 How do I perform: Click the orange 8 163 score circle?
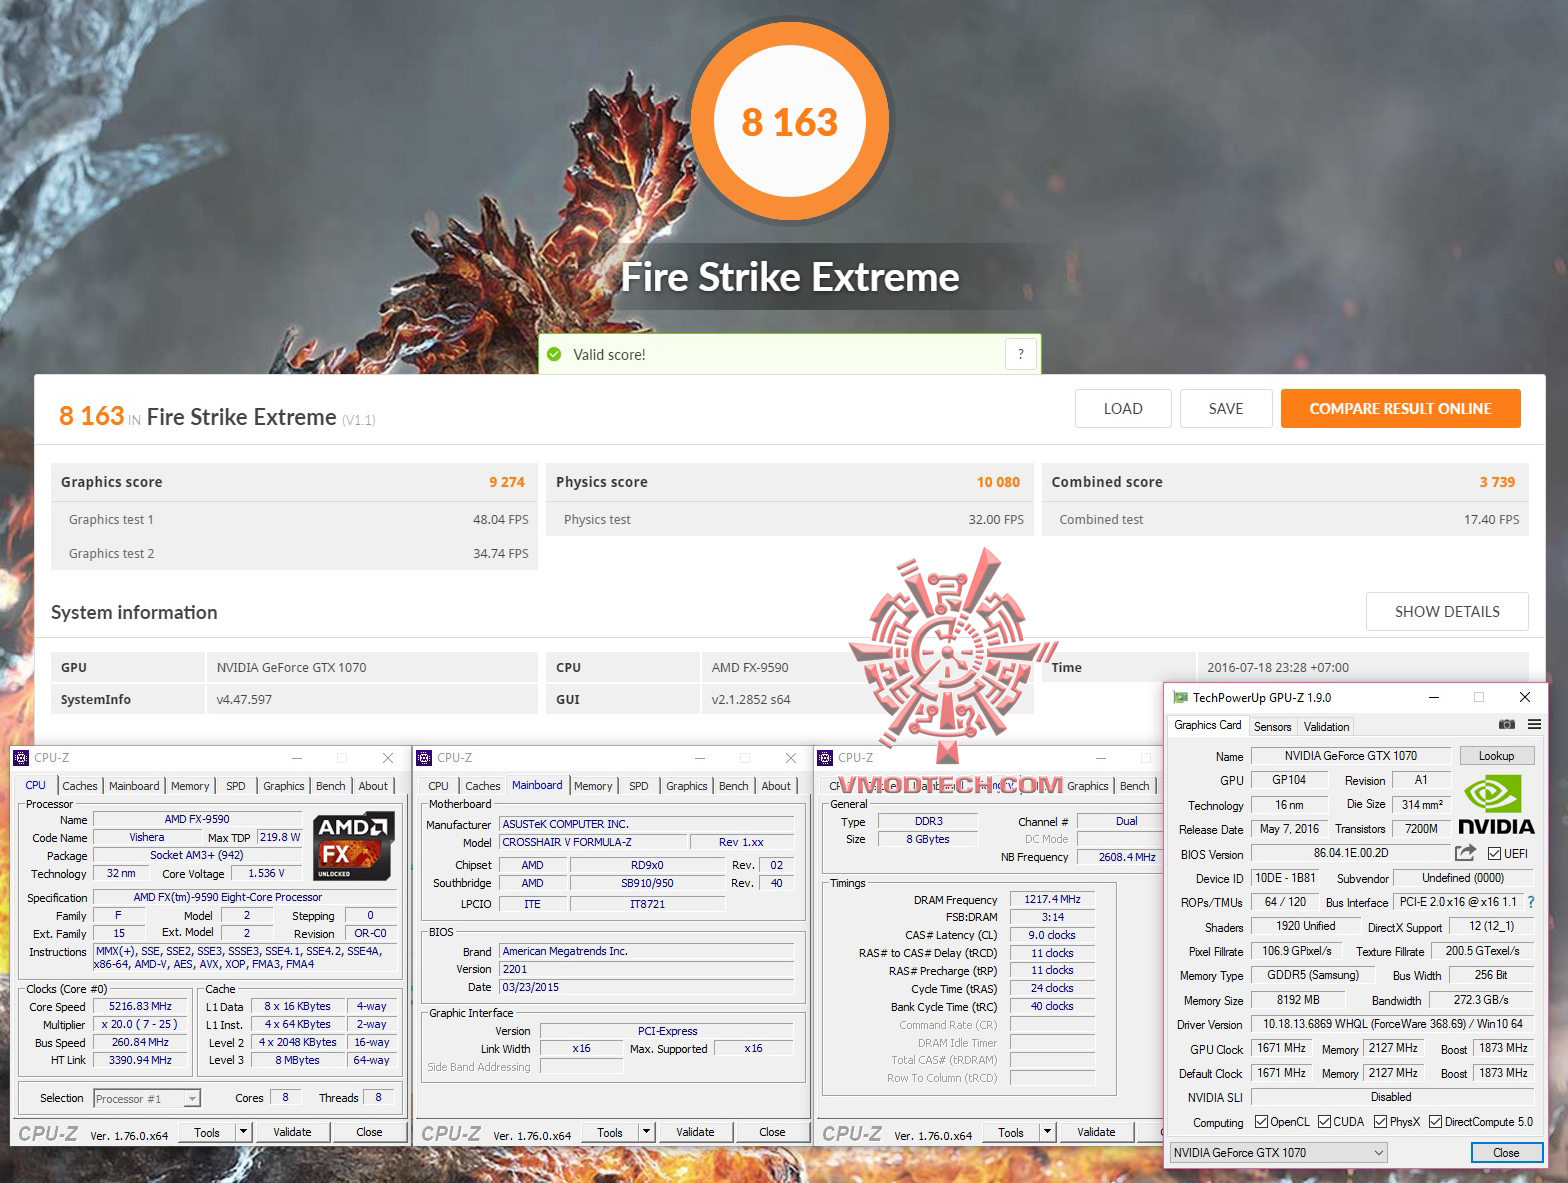(x=790, y=122)
